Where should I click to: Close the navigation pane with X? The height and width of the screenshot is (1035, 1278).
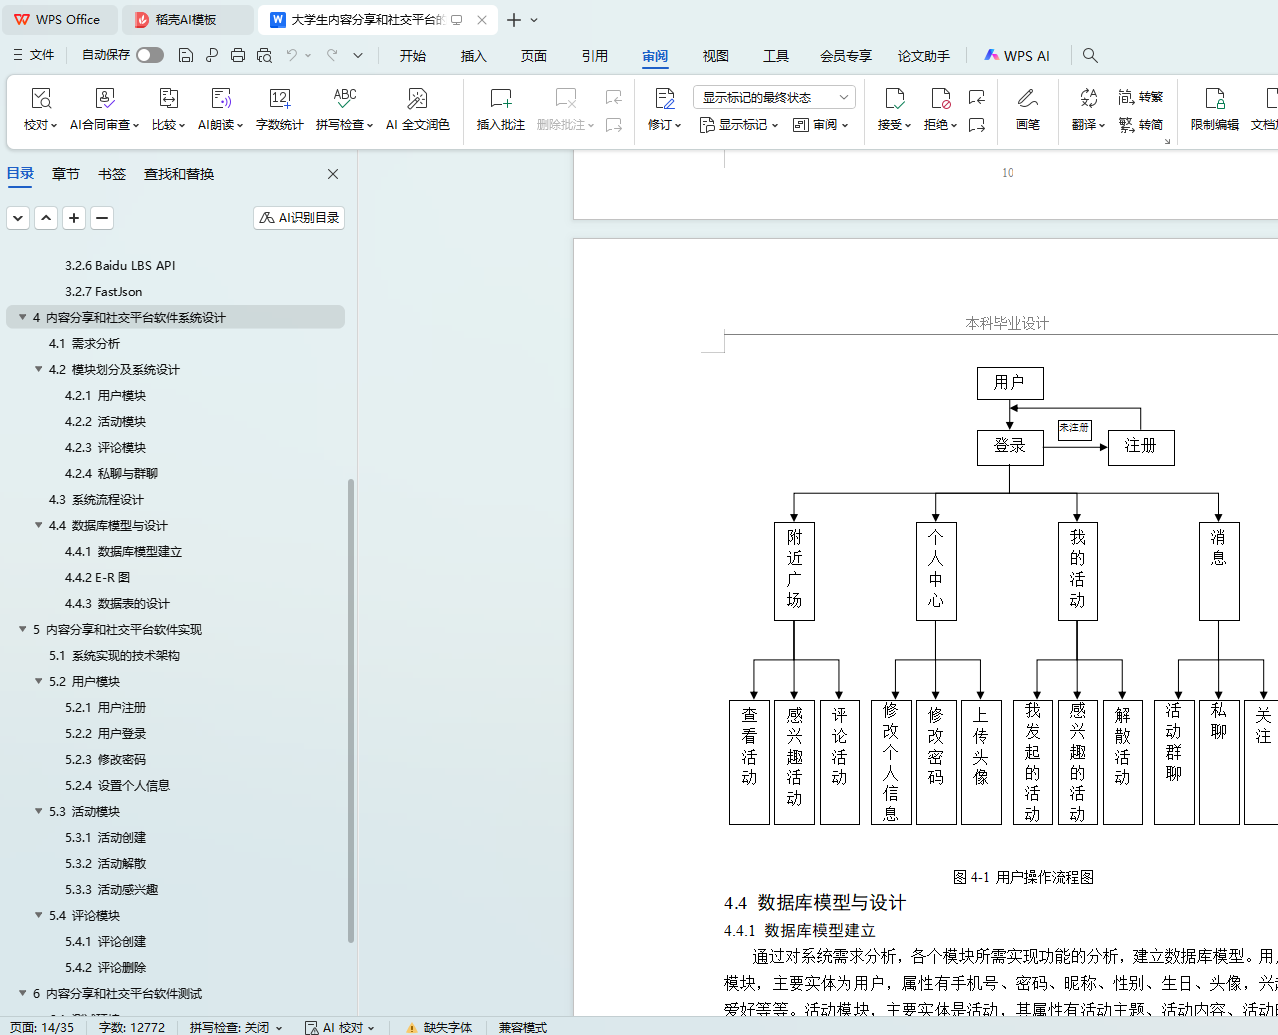(333, 174)
